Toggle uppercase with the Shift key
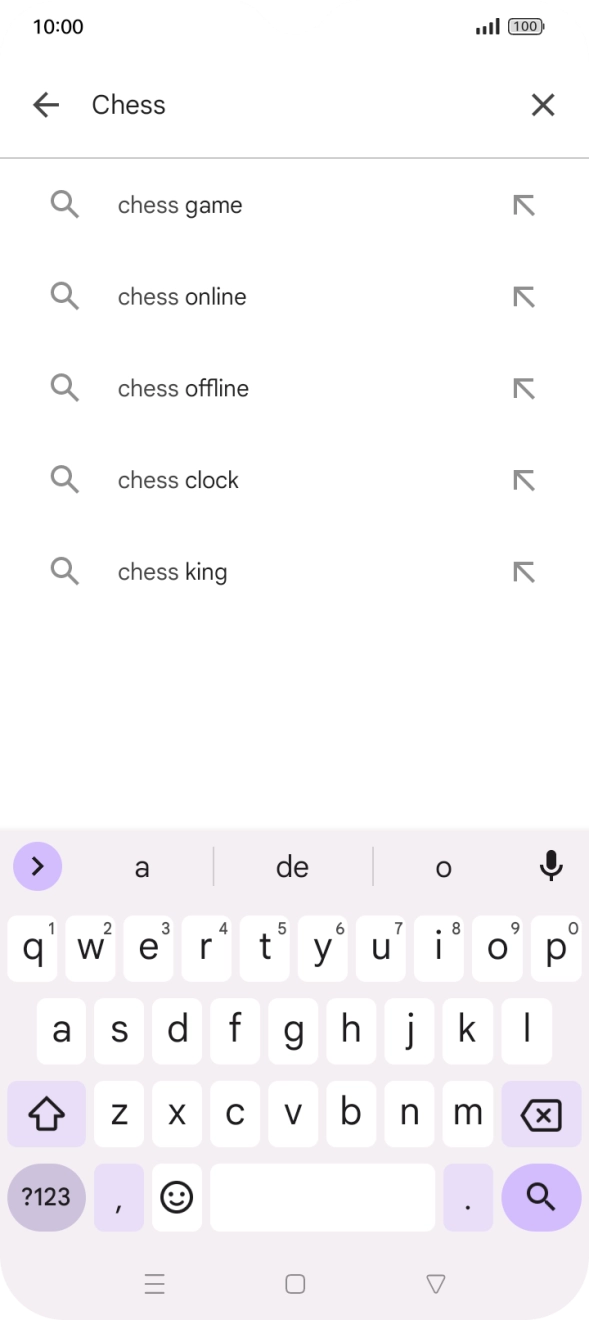 pyautogui.click(x=46, y=1113)
